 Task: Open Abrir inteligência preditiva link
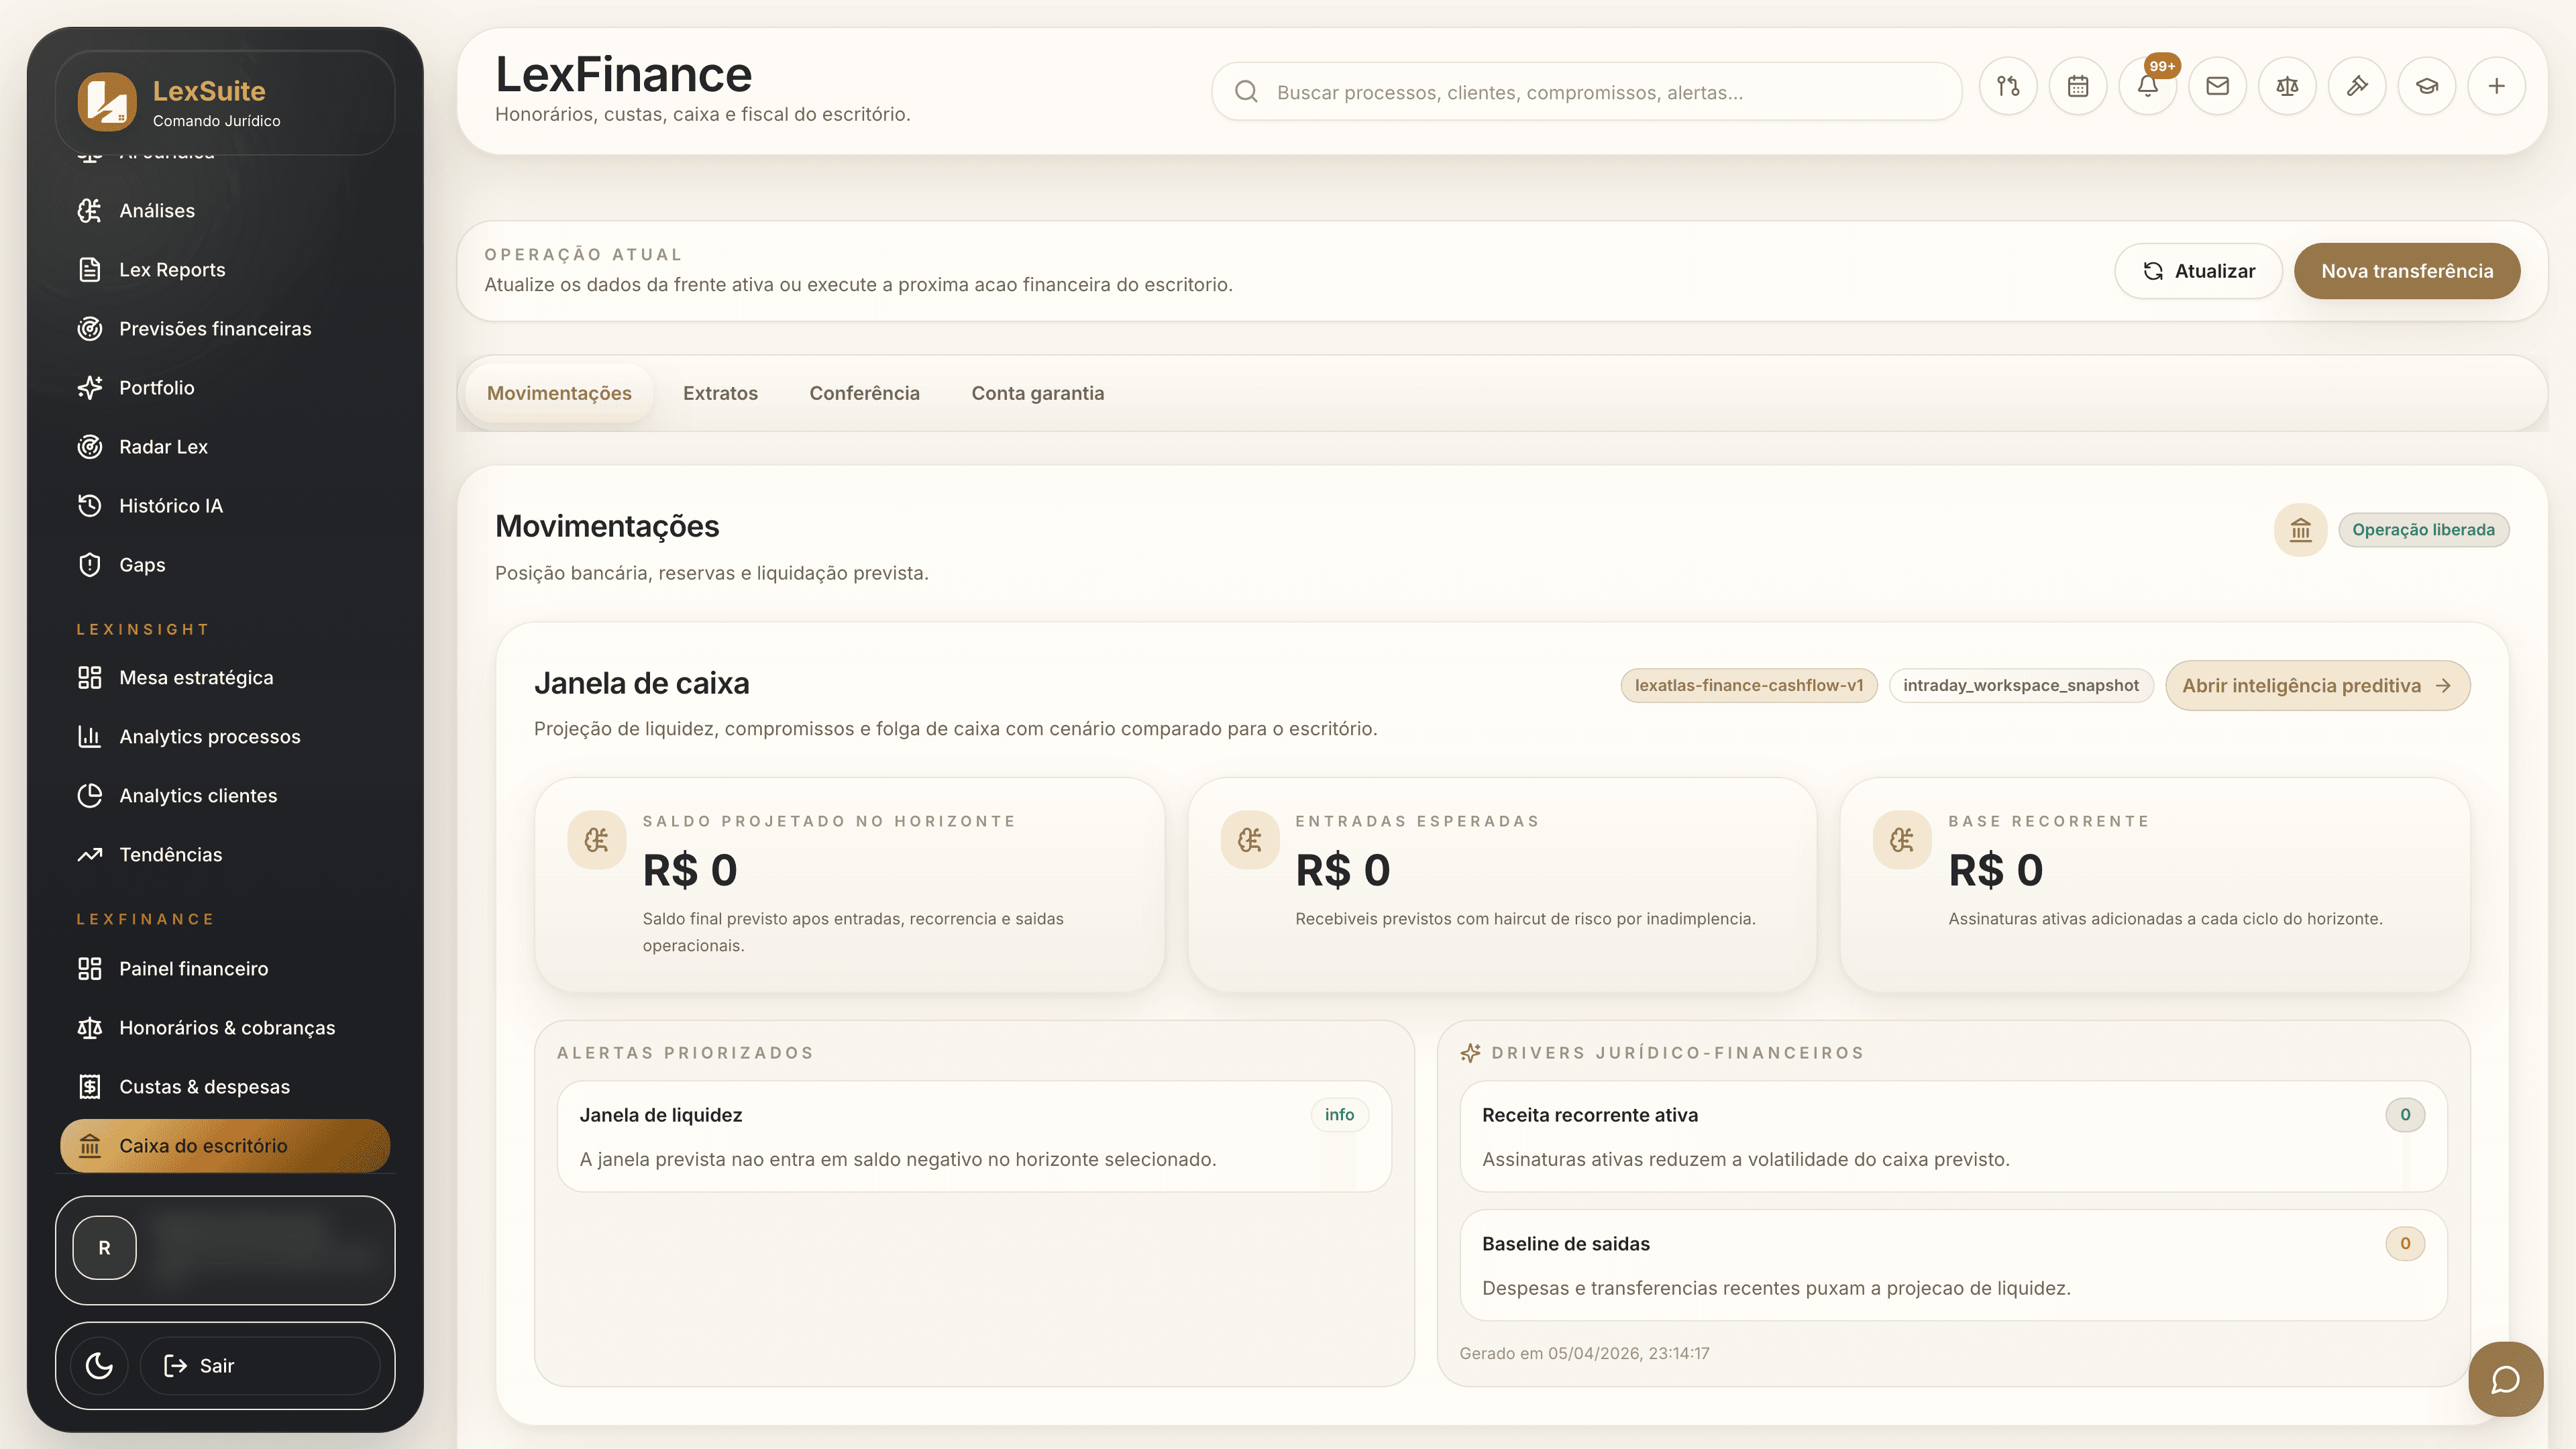pyautogui.click(x=2317, y=685)
